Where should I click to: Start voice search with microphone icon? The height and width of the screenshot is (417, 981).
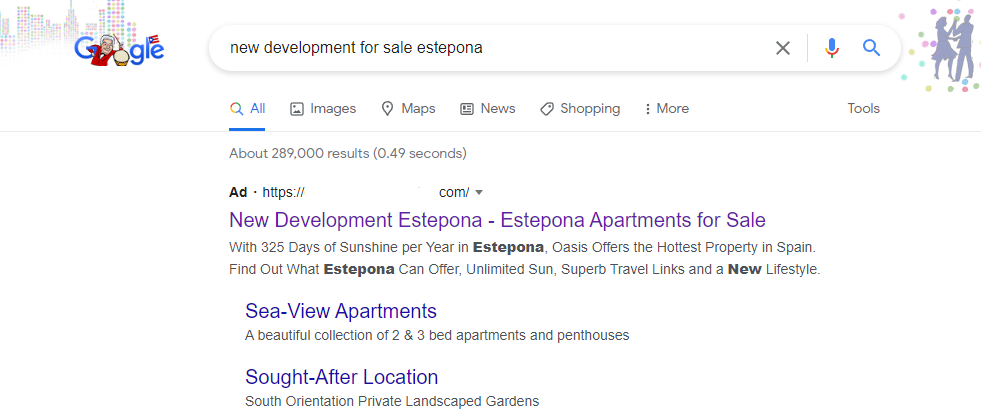tap(831, 48)
